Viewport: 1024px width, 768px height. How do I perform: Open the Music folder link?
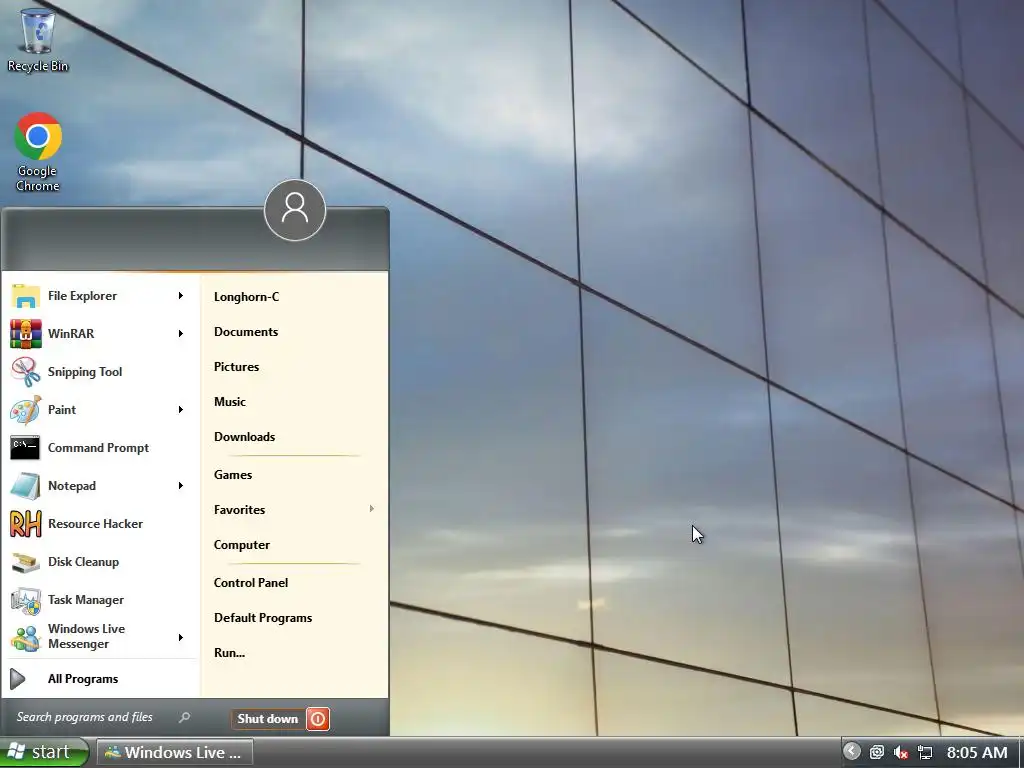pos(230,402)
